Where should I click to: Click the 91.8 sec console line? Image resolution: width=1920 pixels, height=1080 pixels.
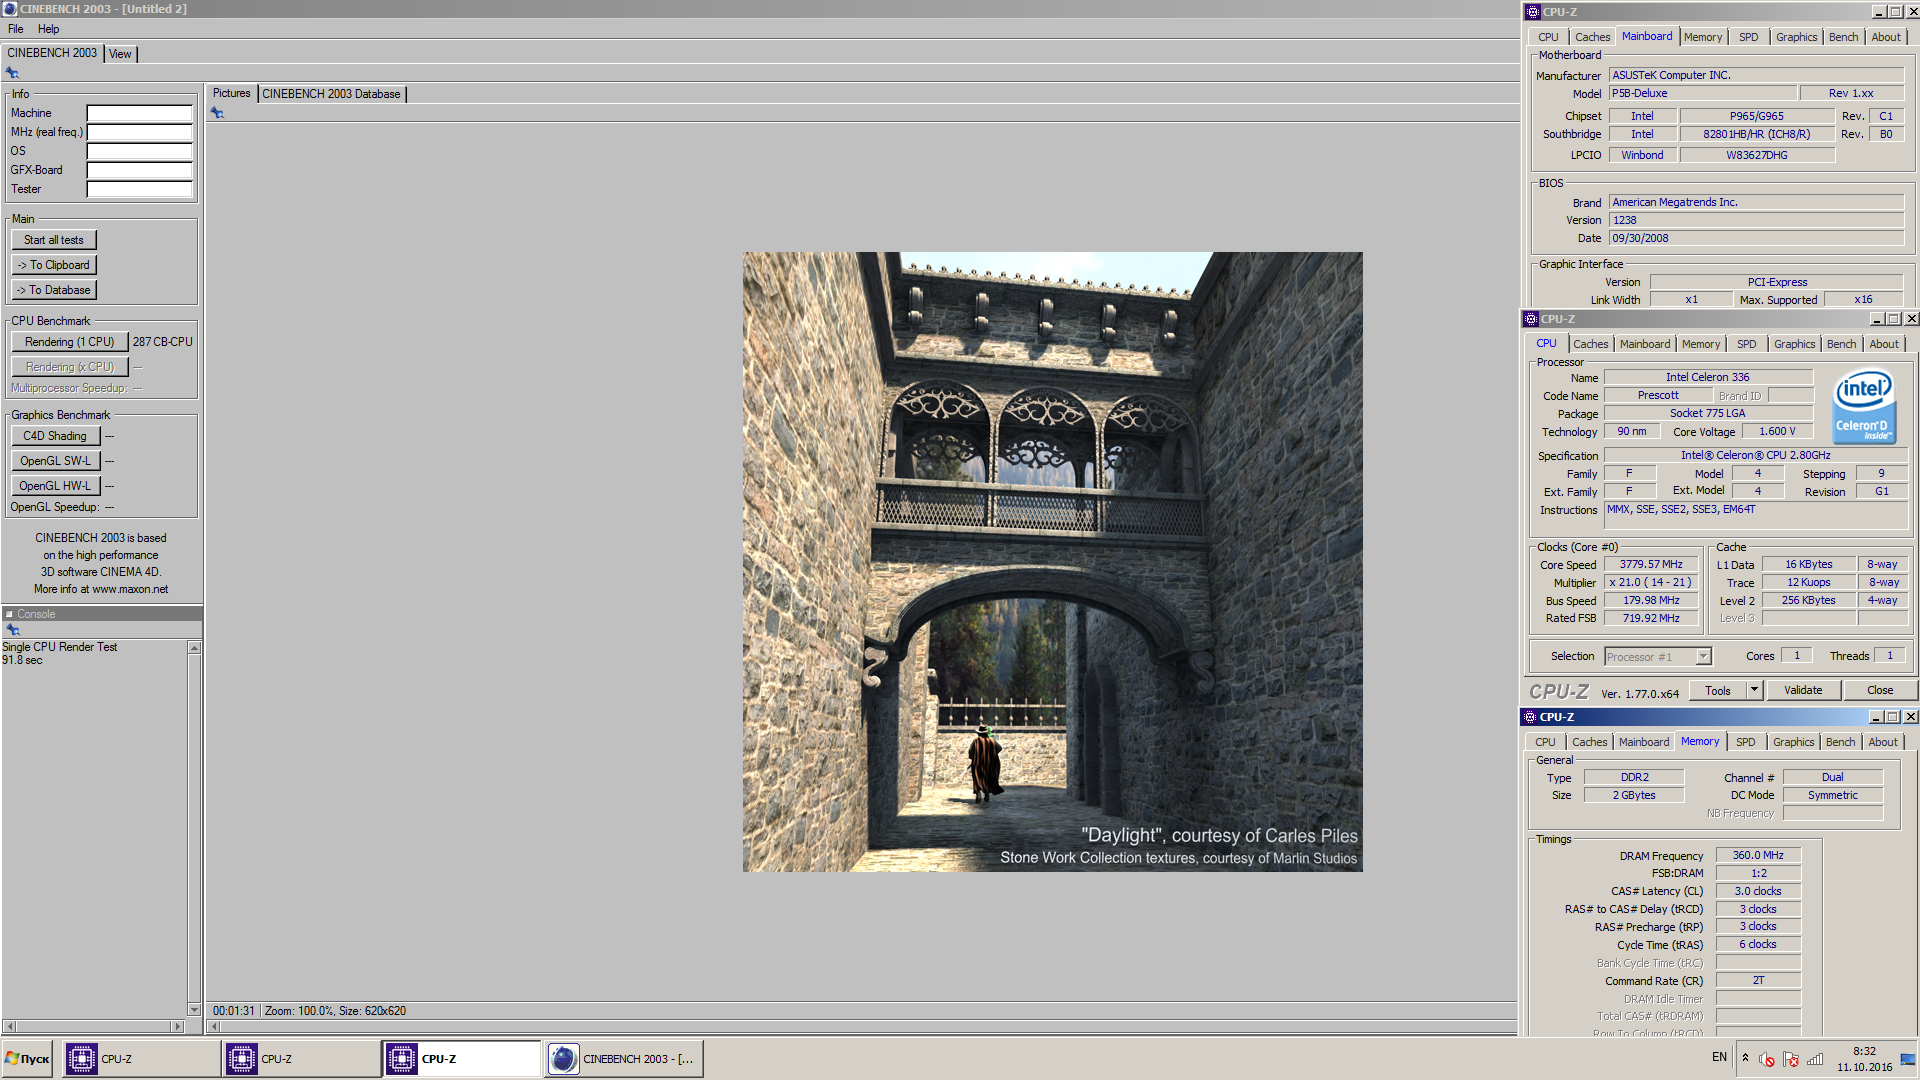click(22, 660)
